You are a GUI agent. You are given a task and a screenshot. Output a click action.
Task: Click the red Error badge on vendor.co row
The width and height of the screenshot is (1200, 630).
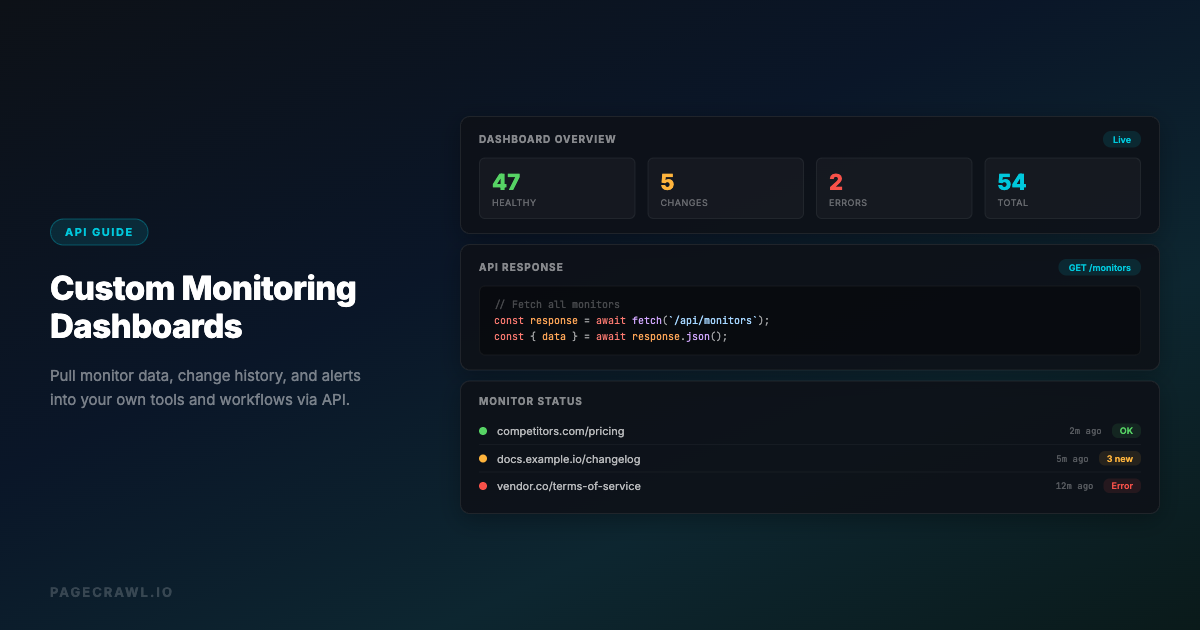coord(1122,486)
